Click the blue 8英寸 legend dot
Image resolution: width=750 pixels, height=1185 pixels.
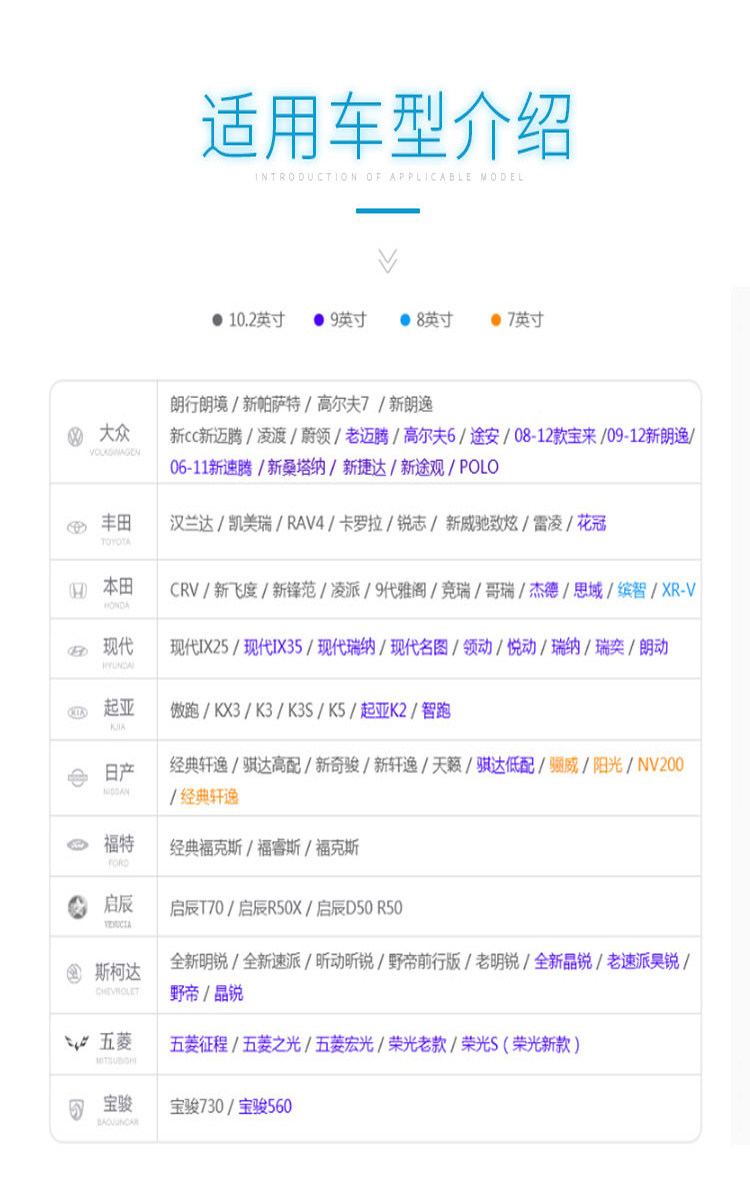405,320
